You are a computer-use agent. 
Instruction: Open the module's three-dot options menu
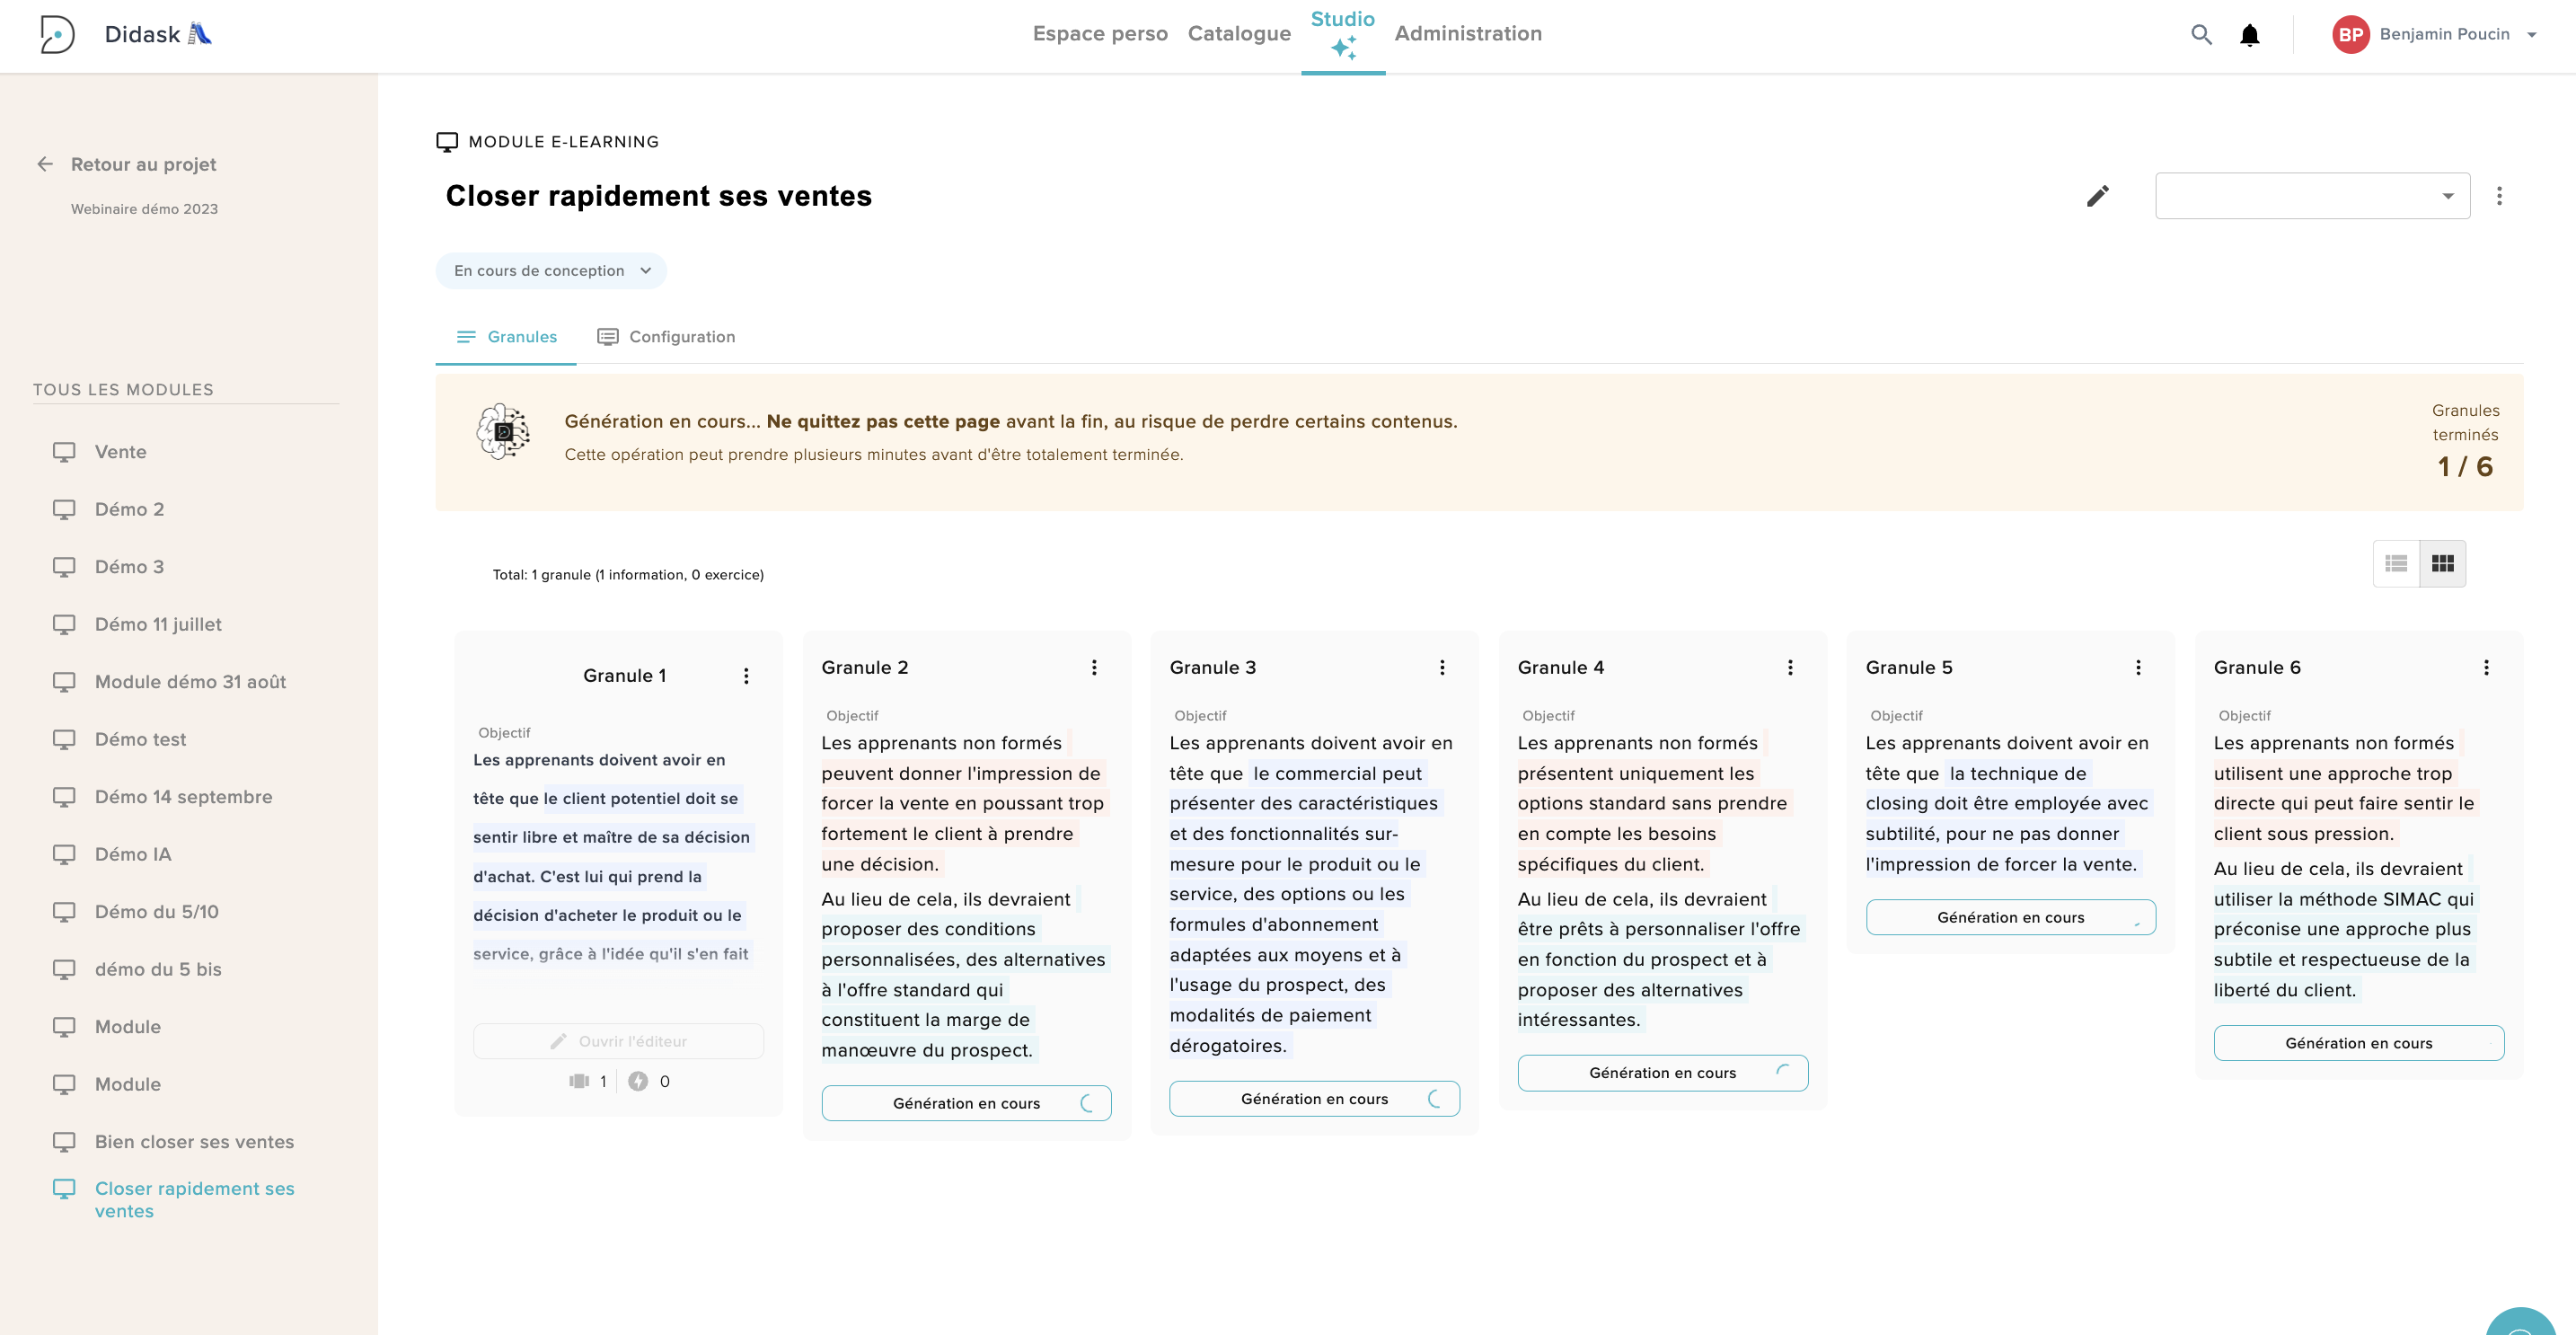(x=2498, y=196)
